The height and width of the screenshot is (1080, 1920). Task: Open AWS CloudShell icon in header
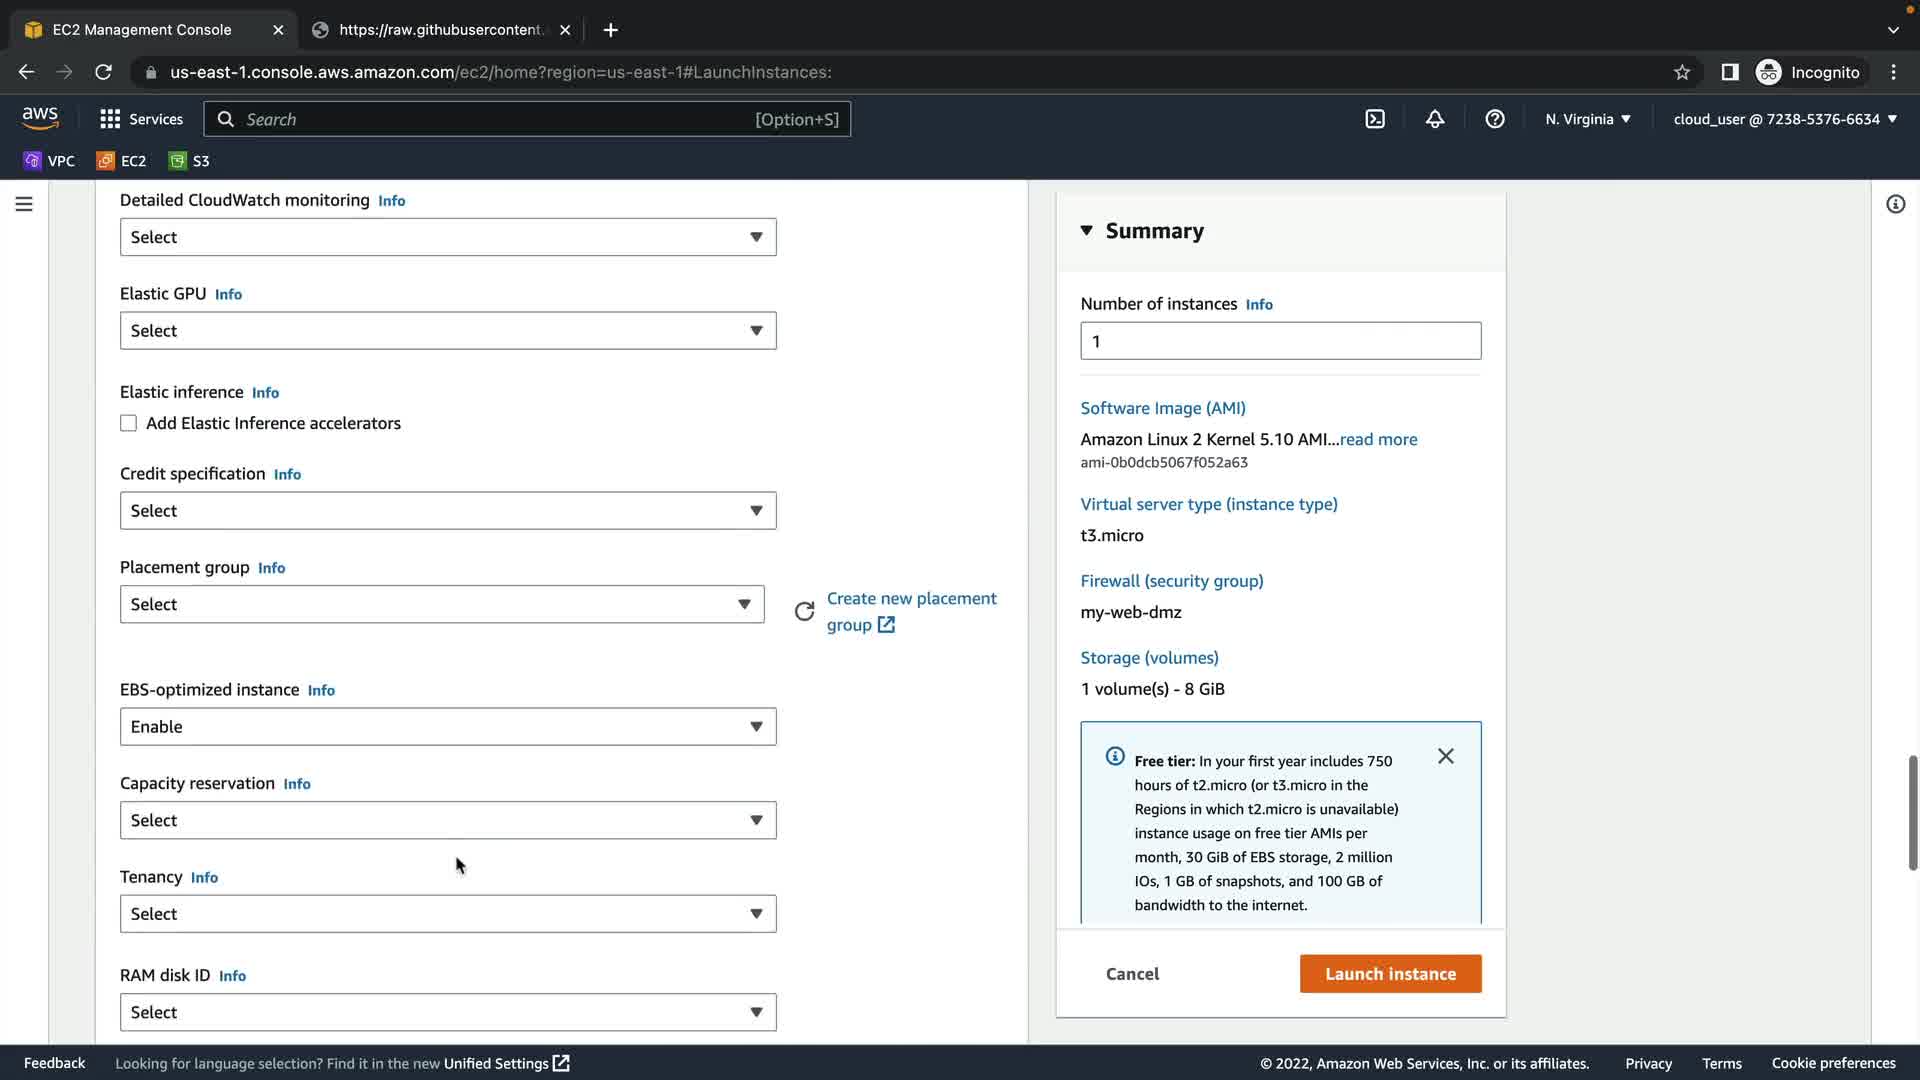click(x=1375, y=119)
